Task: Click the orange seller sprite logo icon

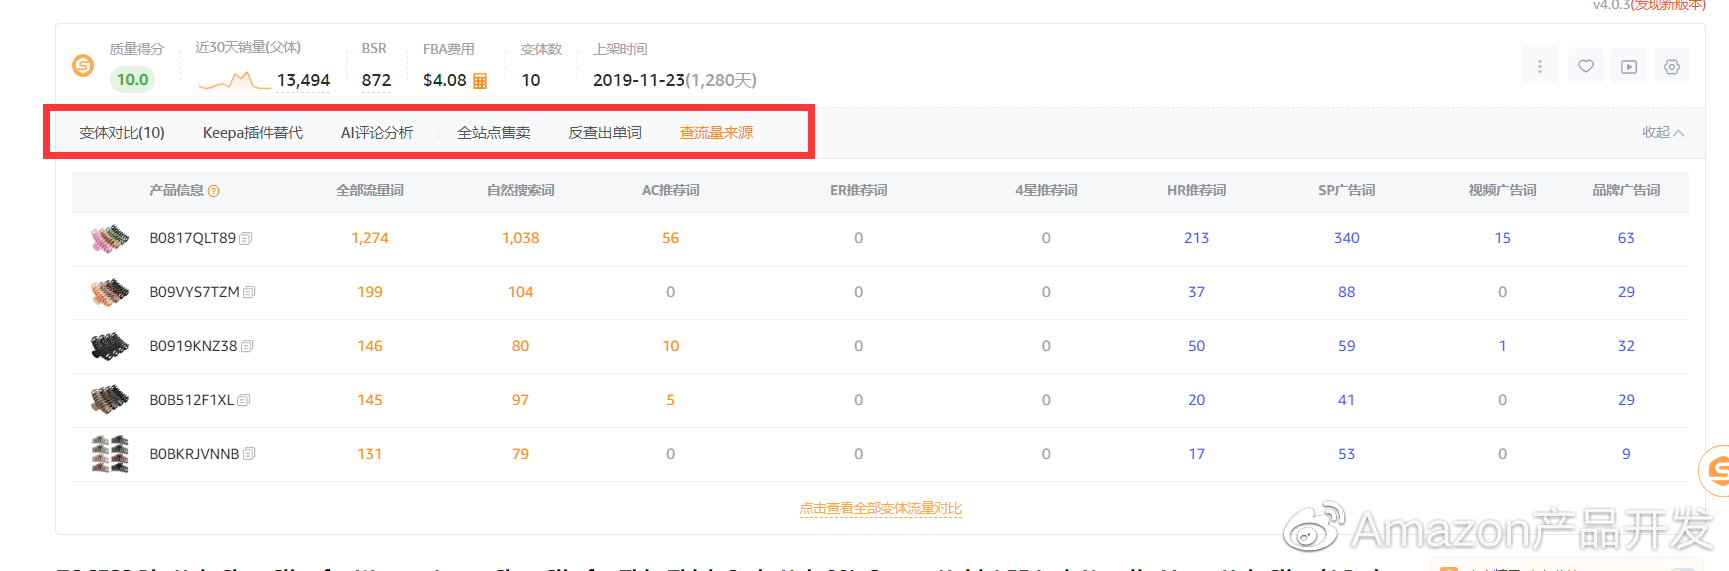Action: pos(83,66)
